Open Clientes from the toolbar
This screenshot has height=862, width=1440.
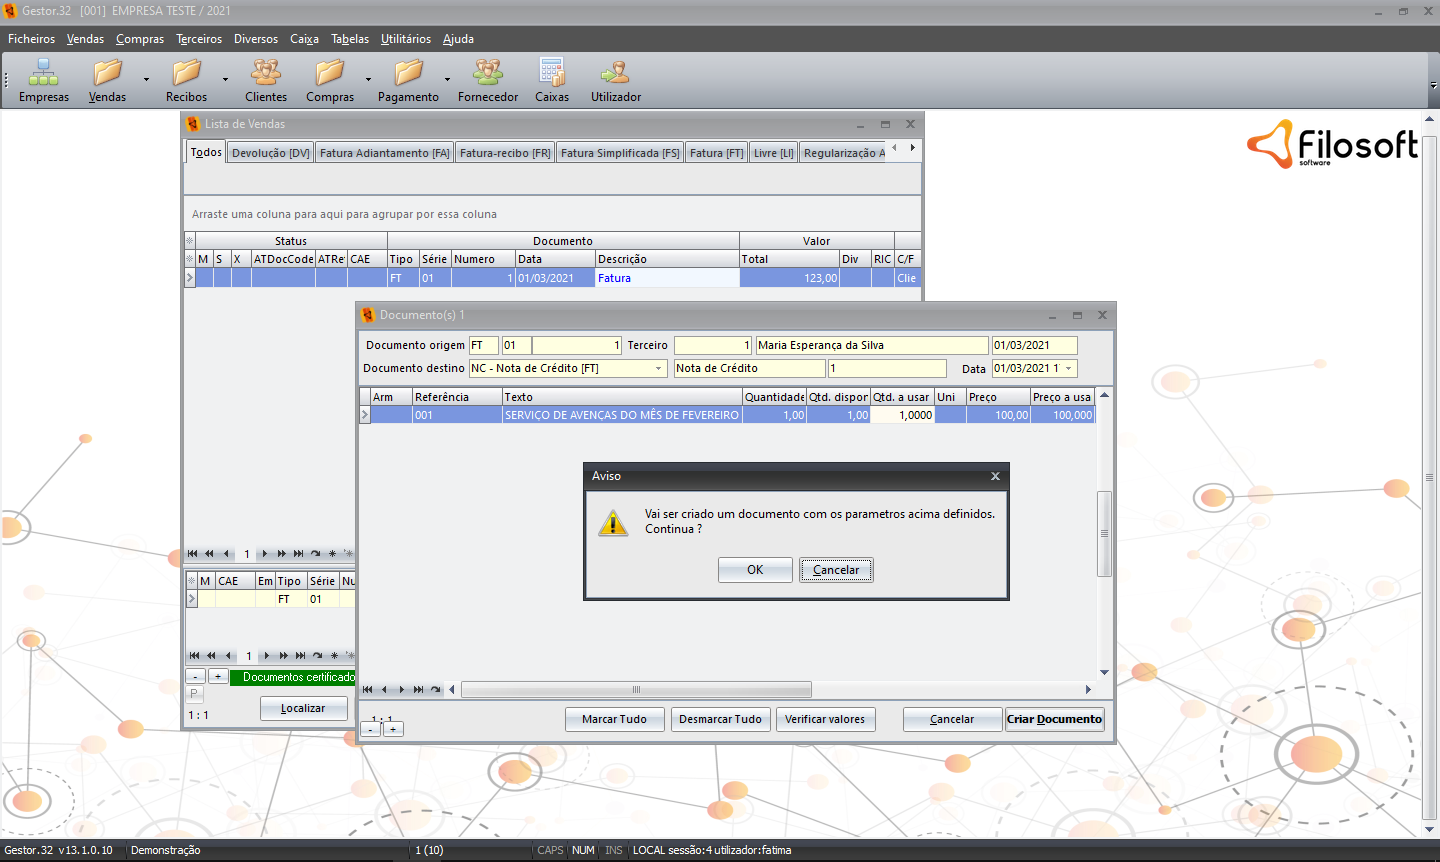[265, 74]
